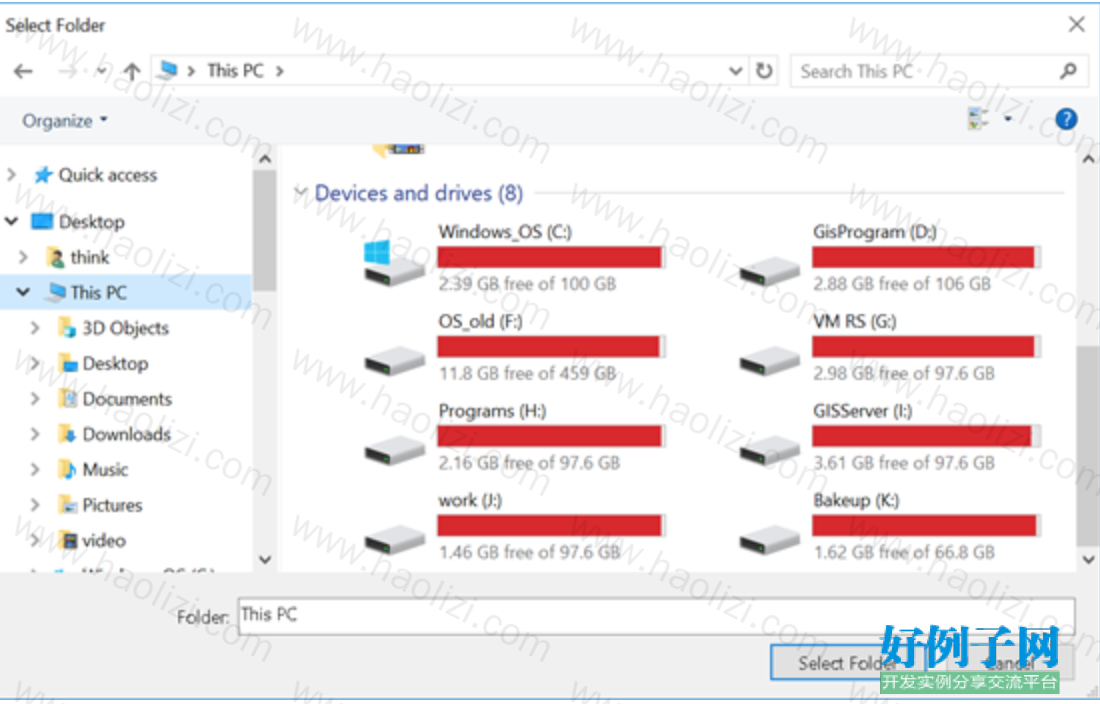Select the GISServer (I:) drive icon
Screen dimensions: 1100x704
(770, 449)
